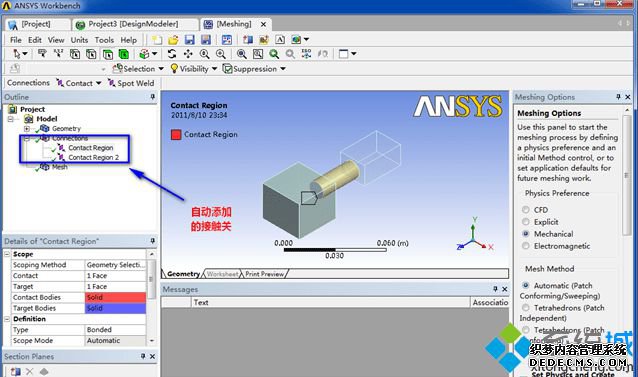The height and width of the screenshot is (377, 638).
Task: Click the Rotate view tool icon
Action: 172,54
